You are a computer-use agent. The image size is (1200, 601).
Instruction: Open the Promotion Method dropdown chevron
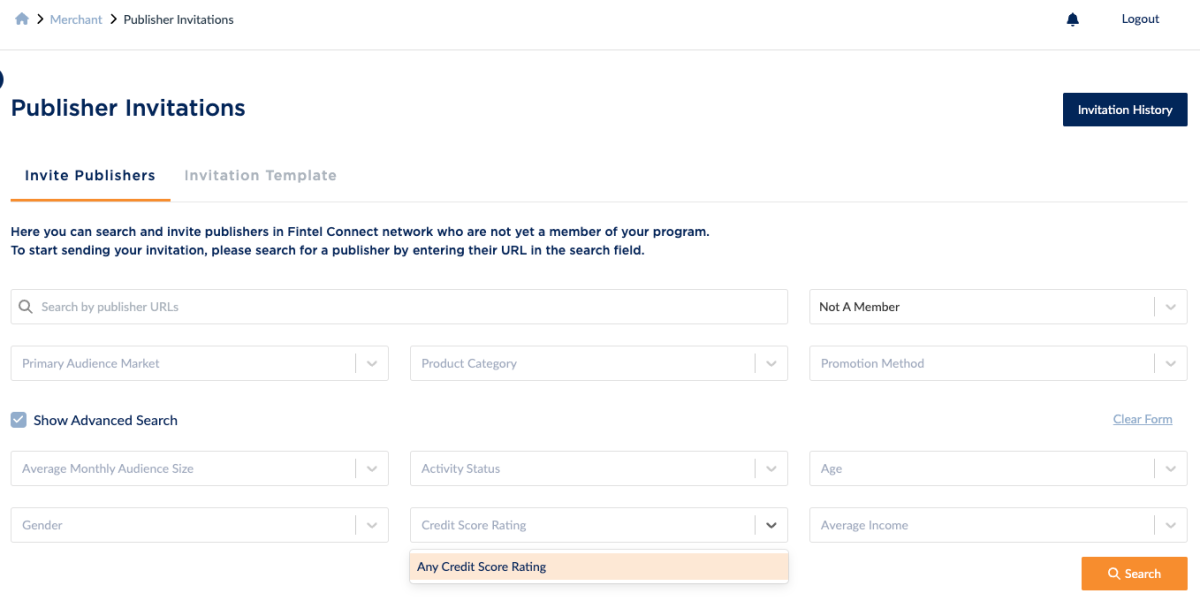point(1171,363)
